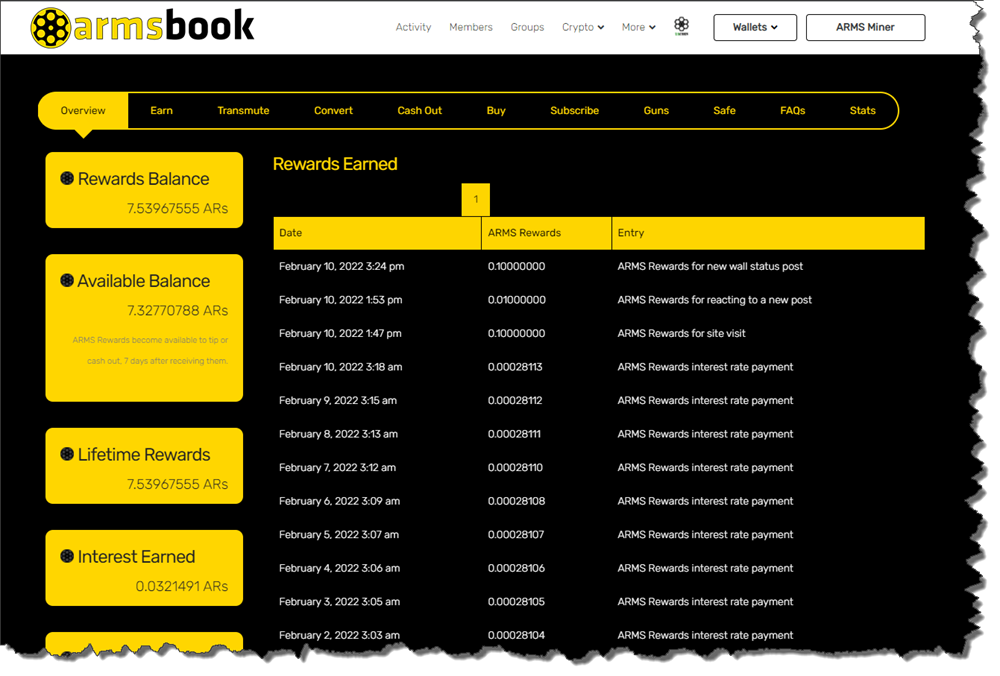The width and height of the screenshot is (1000, 676).
Task: Click the Entry column header
Action: click(x=768, y=233)
